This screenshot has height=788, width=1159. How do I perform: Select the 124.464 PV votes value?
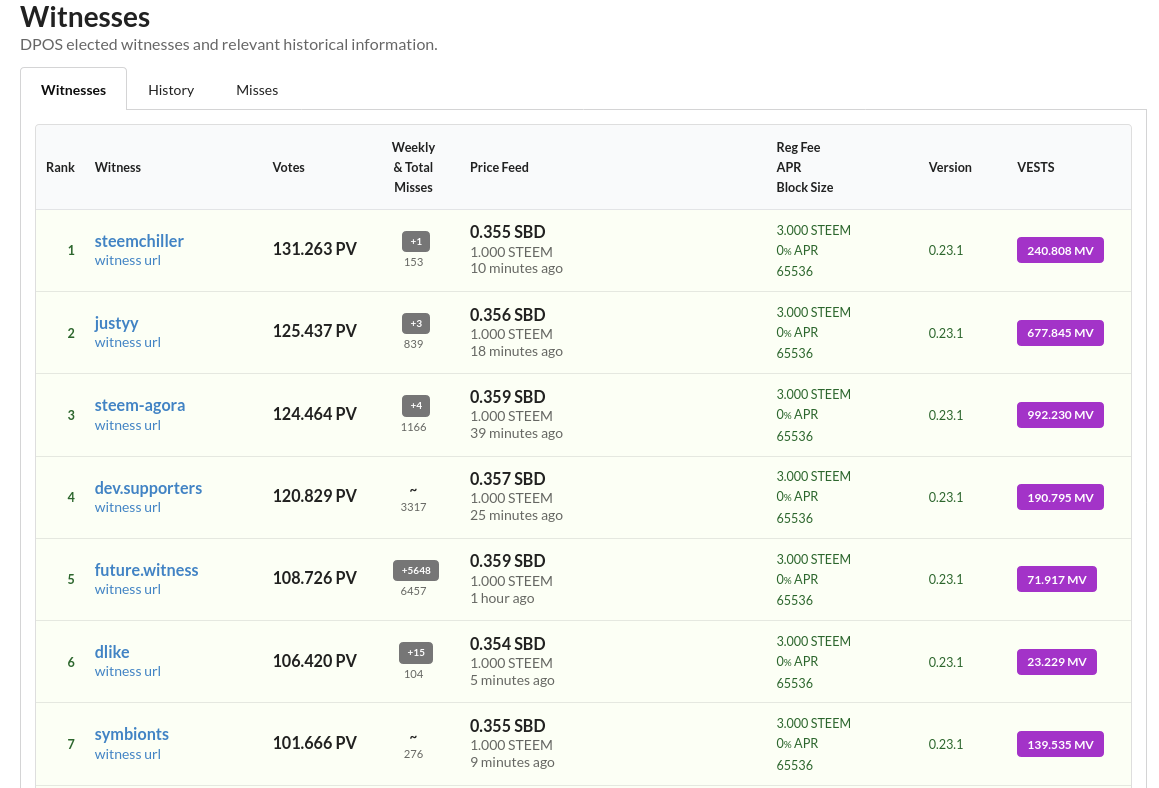pos(314,414)
